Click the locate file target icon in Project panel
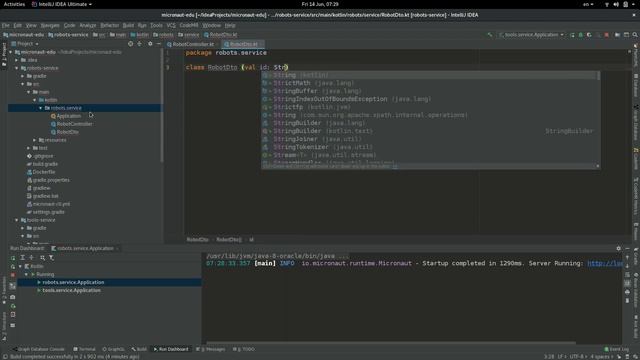The height and width of the screenshot is (360, 640). pos(130,44)
